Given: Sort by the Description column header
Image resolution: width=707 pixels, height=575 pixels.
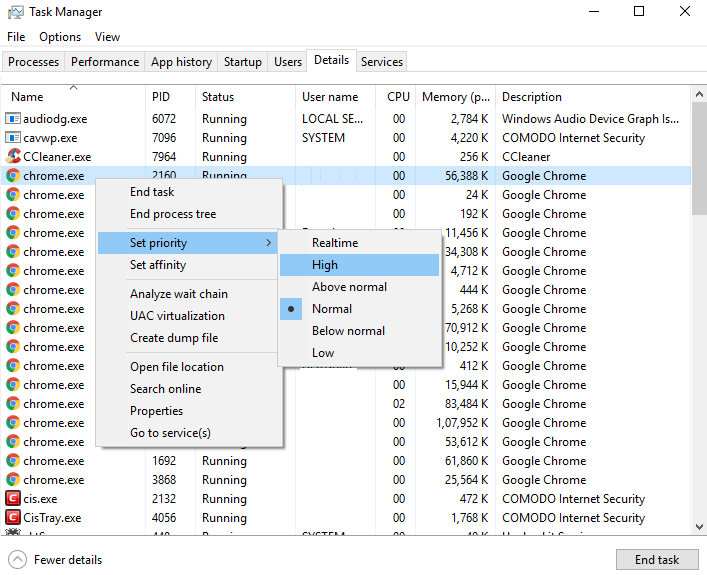Looking at the screenshot, I should [x=593, y=97].
